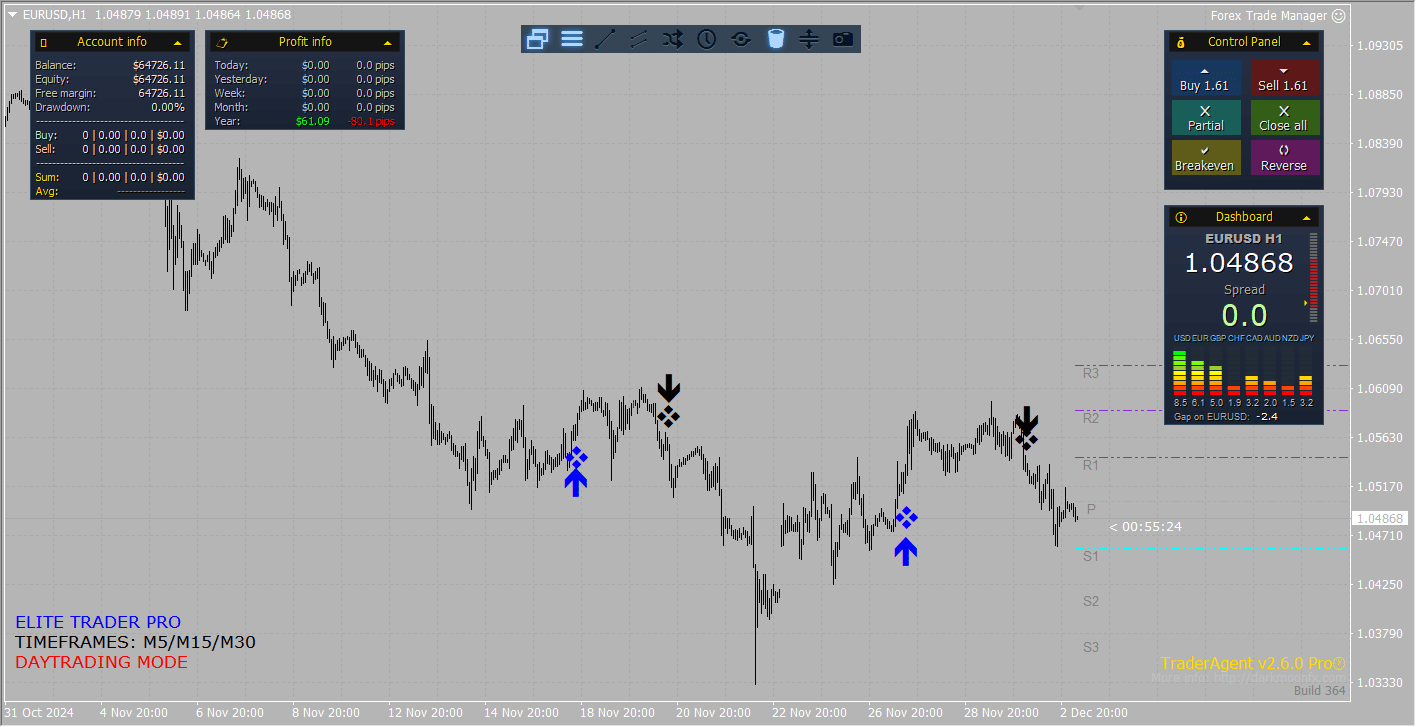Screen dimensions: 1416x727
Task: Click the Reverse positions button
Action: [1283, 158]
